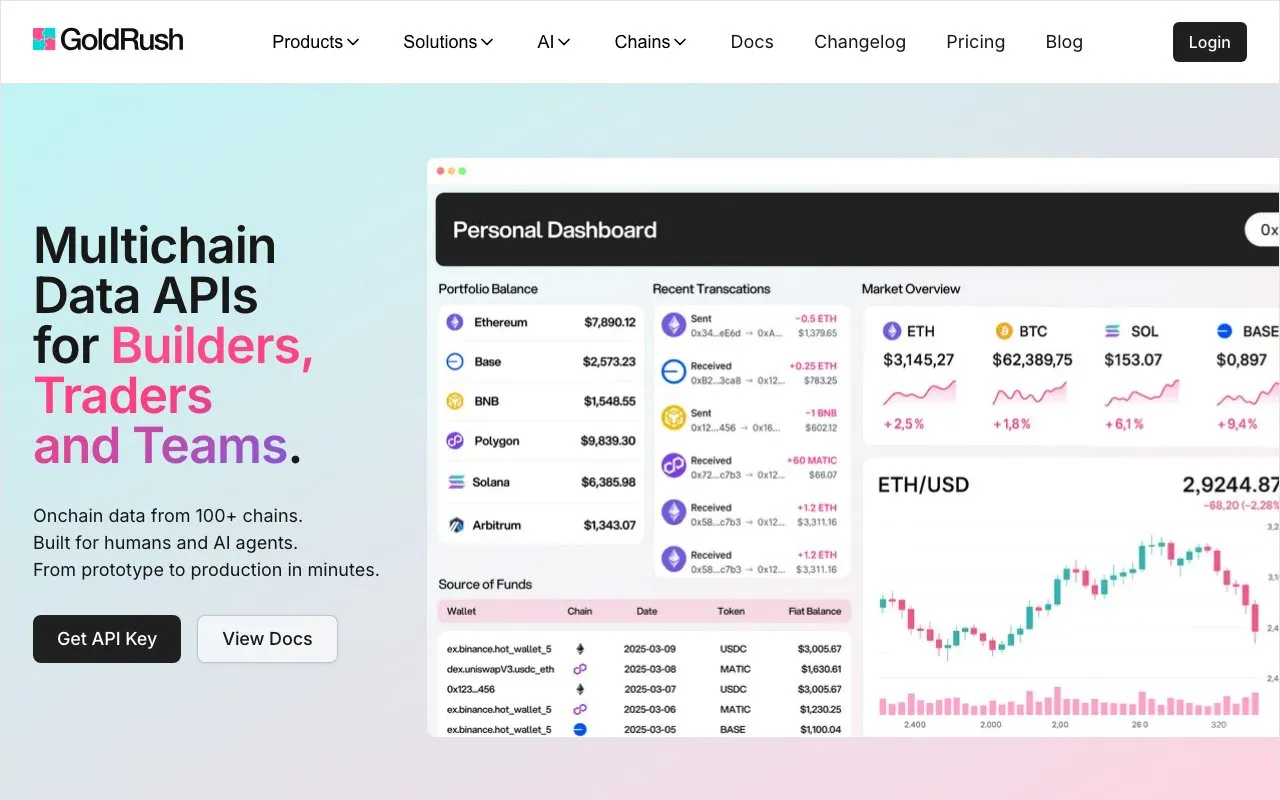Click the BNB icon in Portfolio Balance
The image size is (1280, 800).
(455, 401)
